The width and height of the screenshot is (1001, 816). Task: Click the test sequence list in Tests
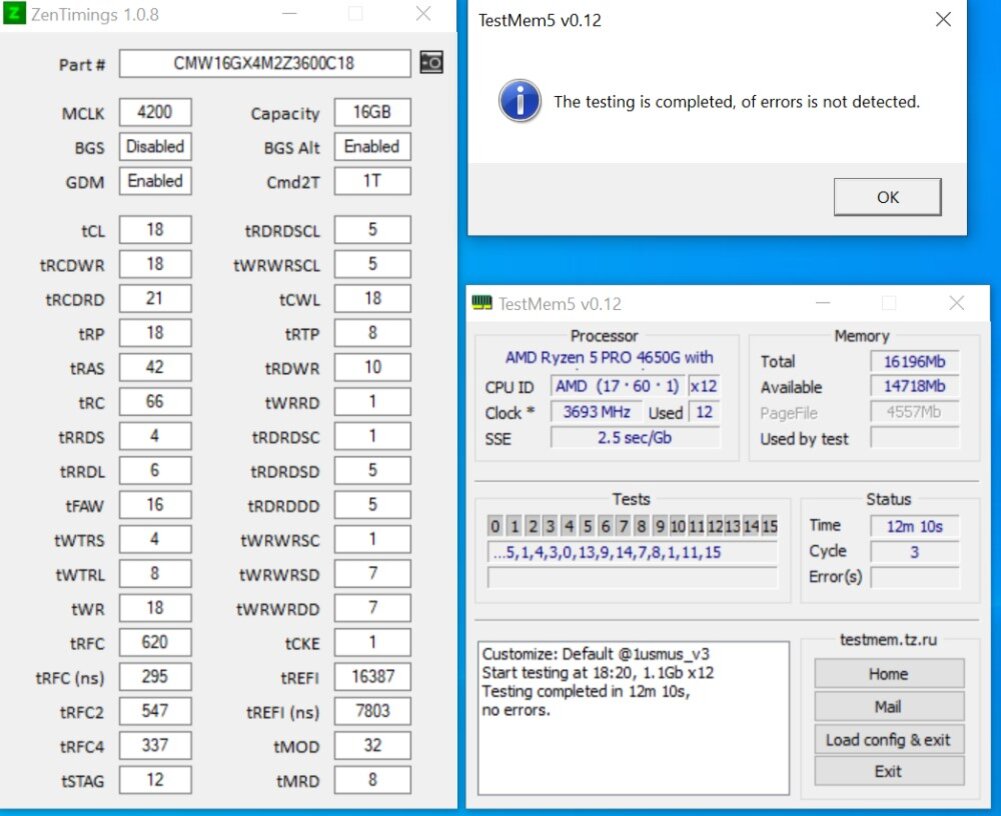point(632,552)
